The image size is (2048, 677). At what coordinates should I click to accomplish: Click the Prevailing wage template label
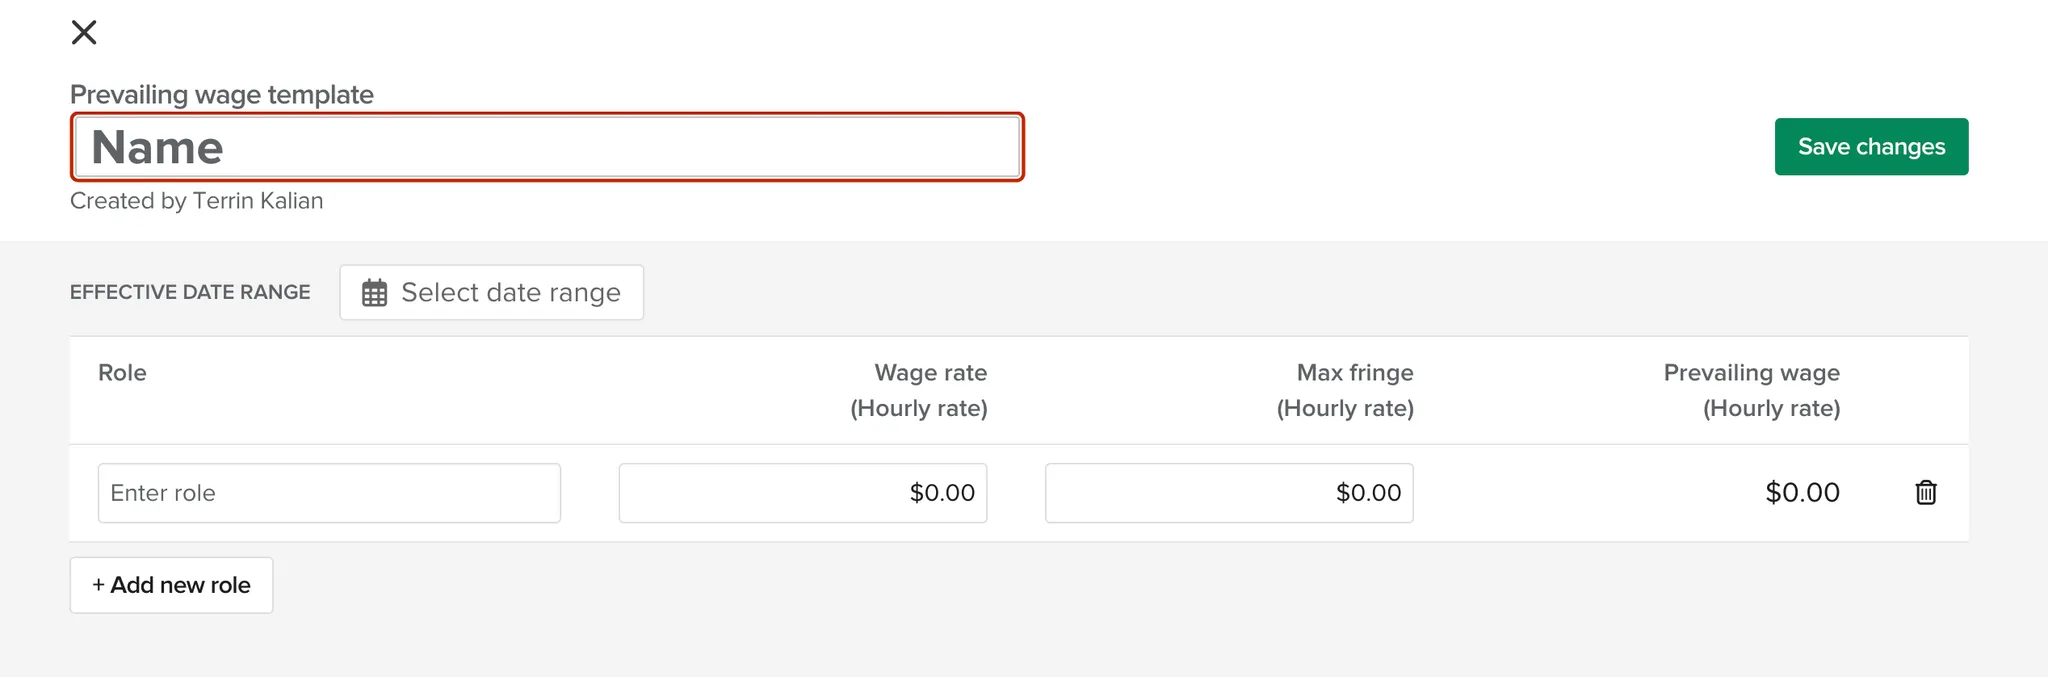tap(222, 95)
